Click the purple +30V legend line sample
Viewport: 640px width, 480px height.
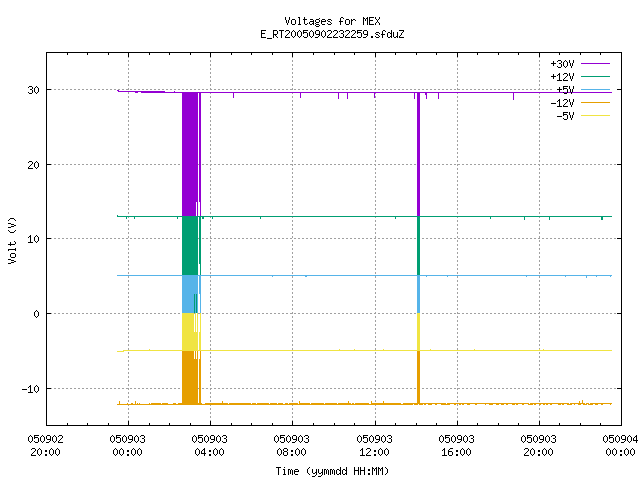[x=595, y=64]
